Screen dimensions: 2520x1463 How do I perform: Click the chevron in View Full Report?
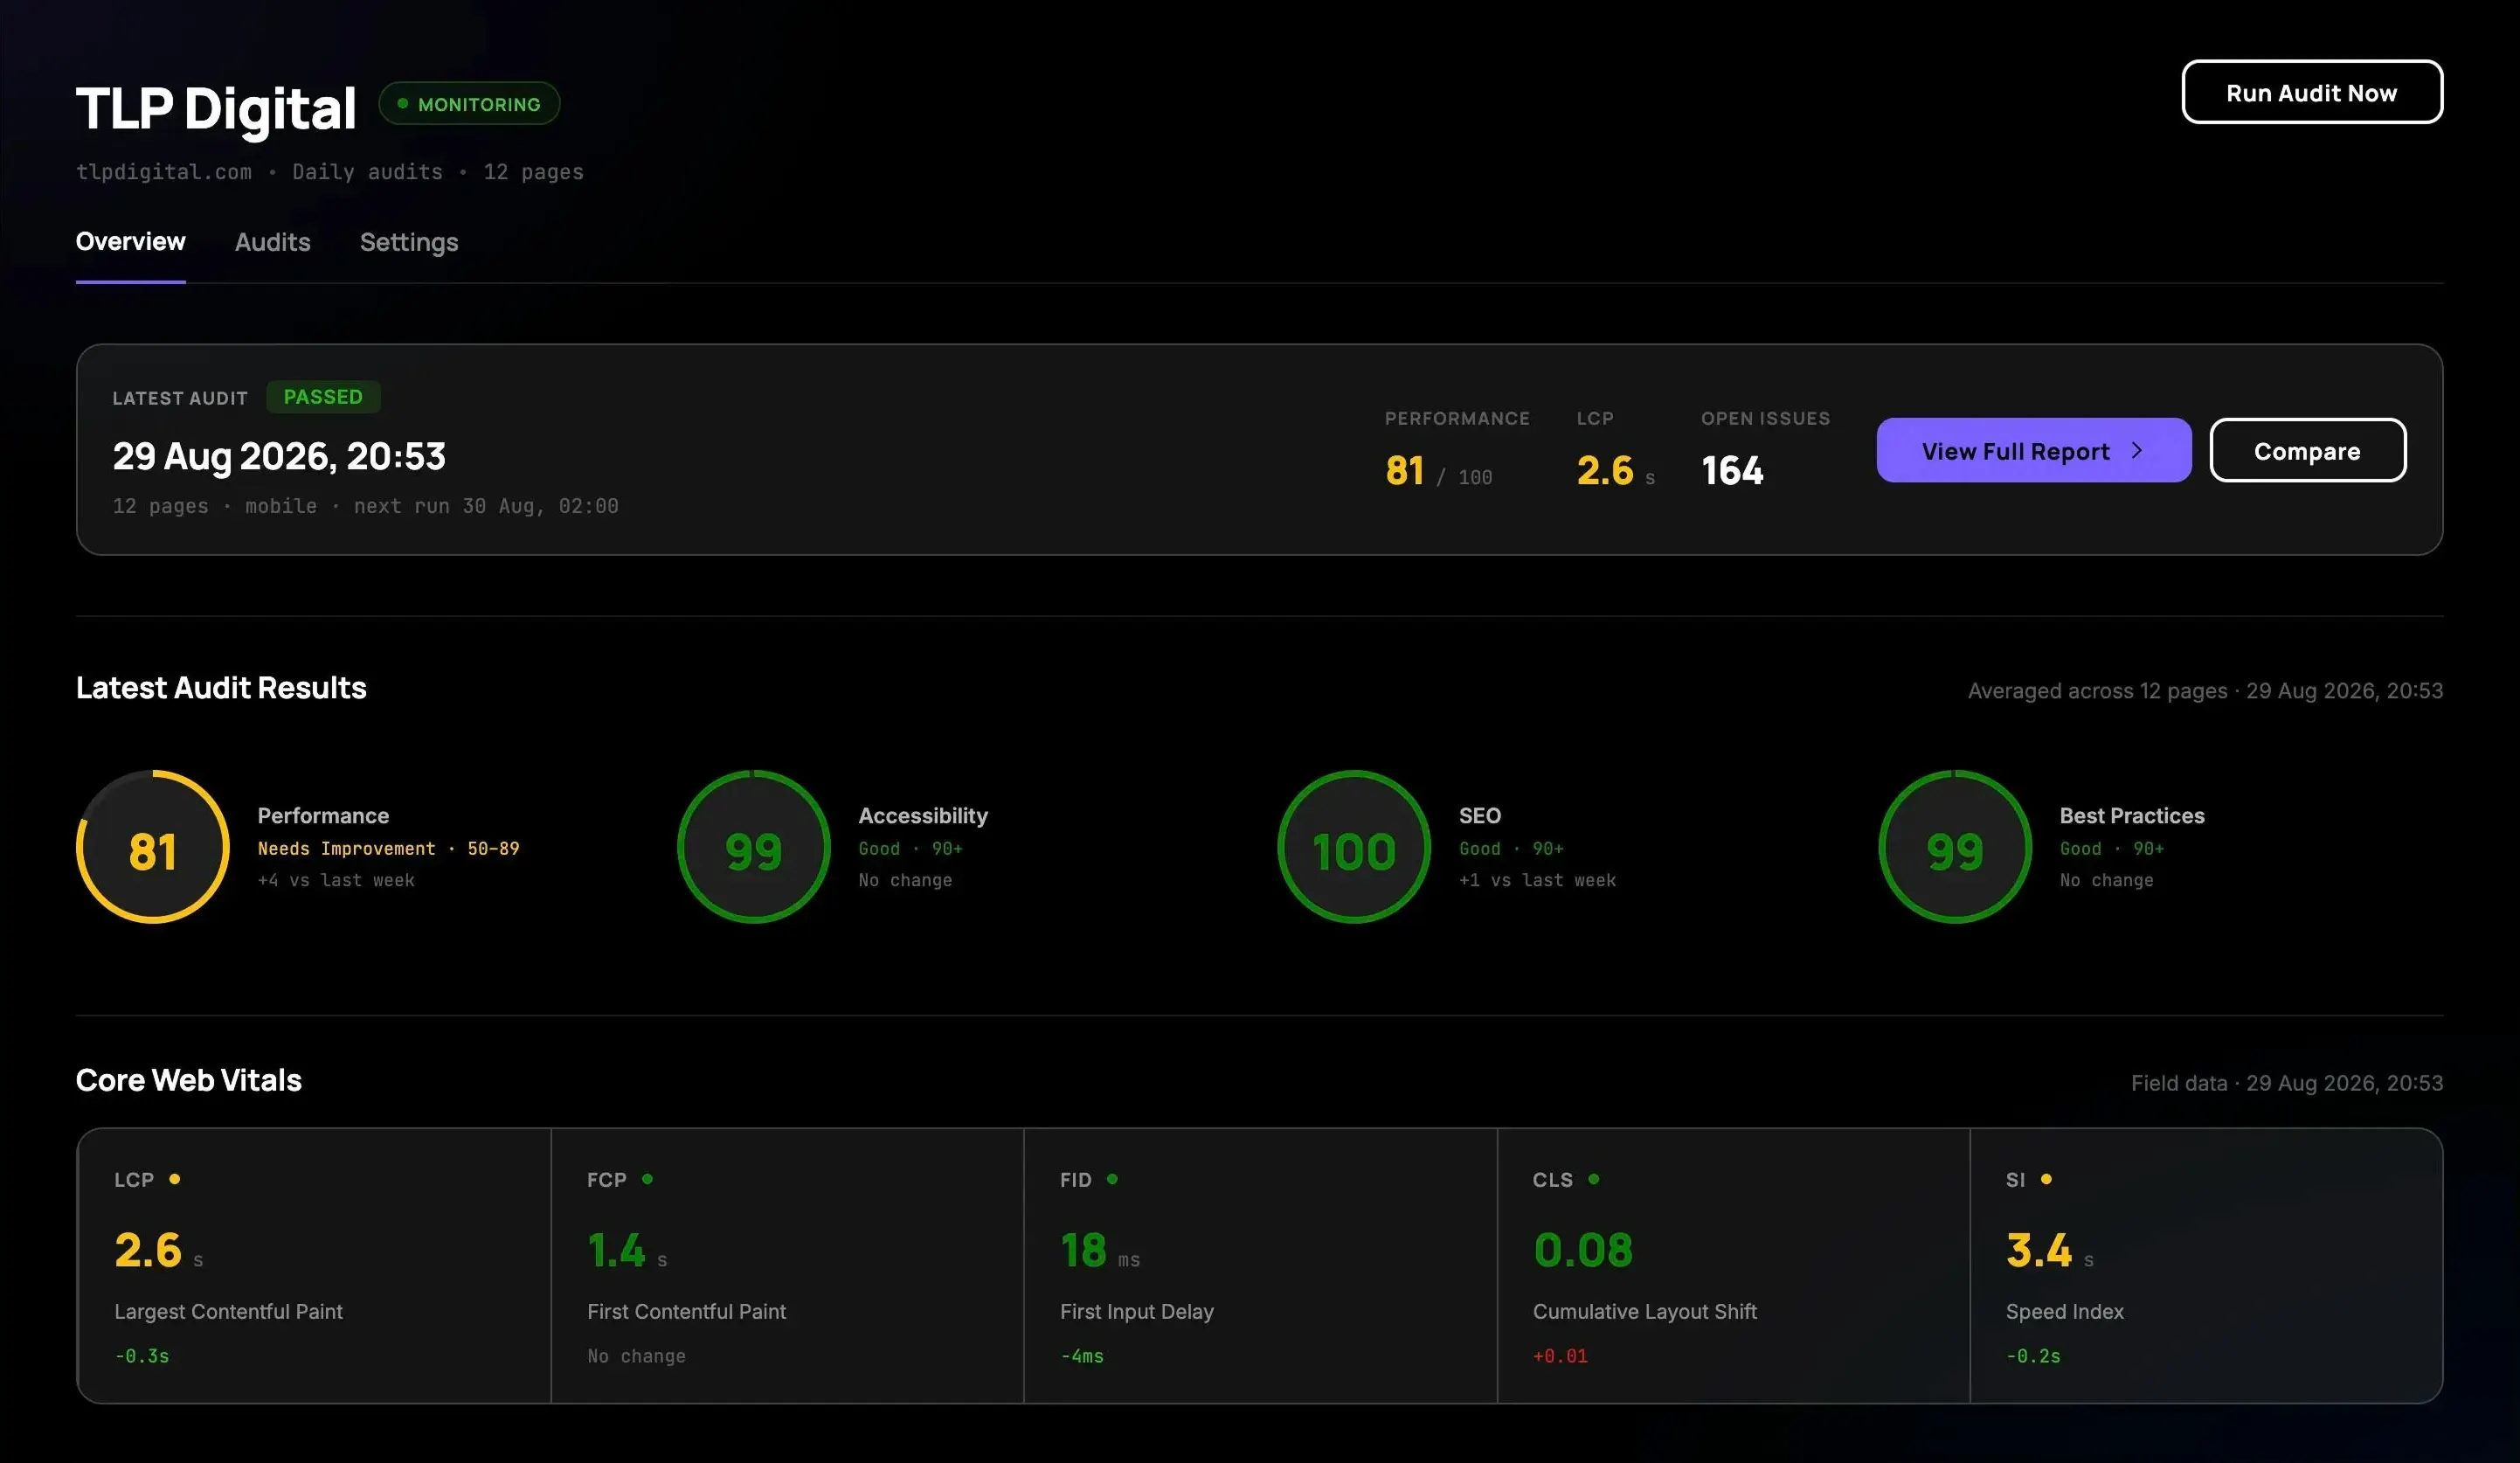2137,450
